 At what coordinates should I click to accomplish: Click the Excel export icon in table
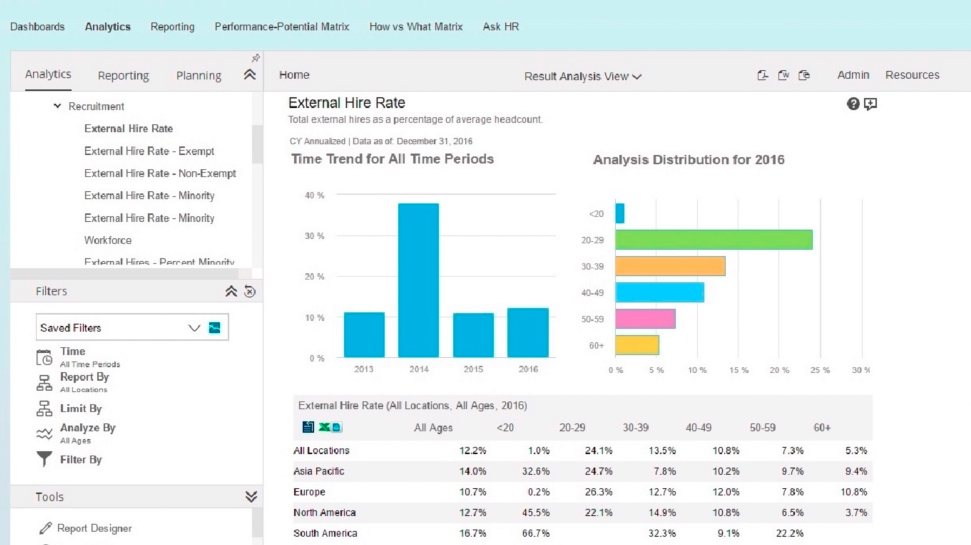pos(324,427)
